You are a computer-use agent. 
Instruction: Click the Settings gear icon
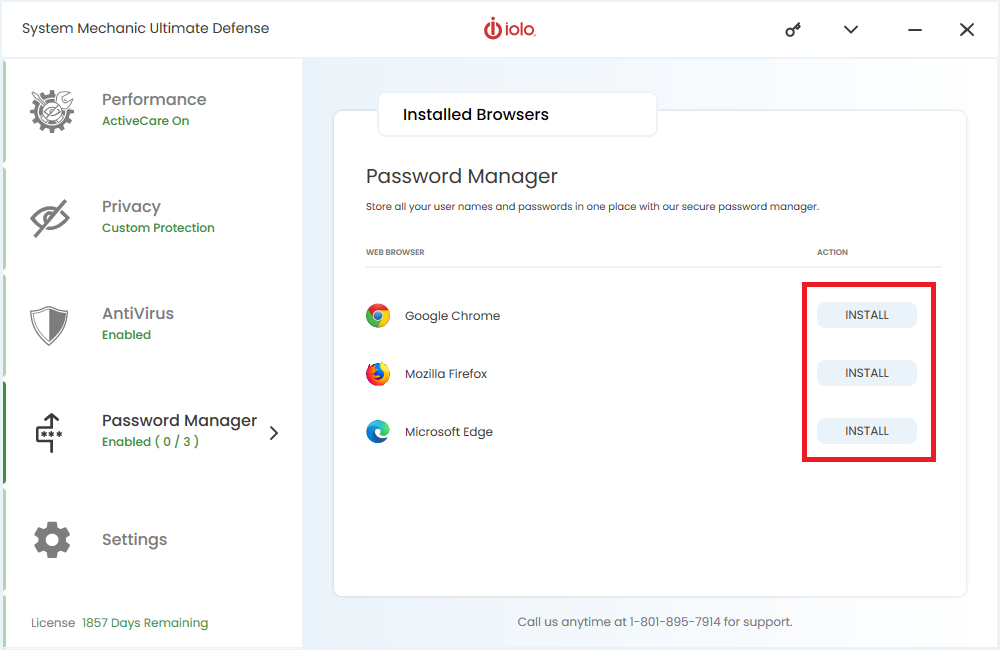[x=52, y=540]
